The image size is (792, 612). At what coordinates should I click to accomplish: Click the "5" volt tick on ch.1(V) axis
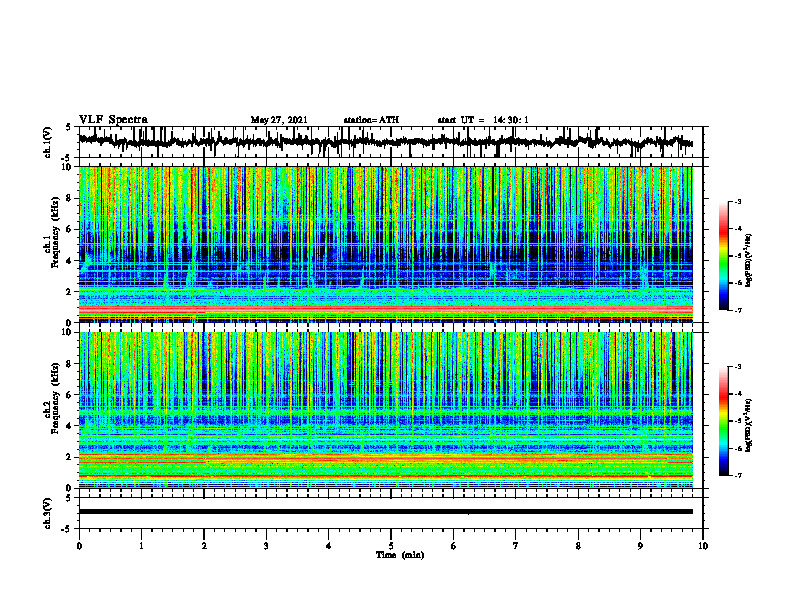[x=68, y=127]
